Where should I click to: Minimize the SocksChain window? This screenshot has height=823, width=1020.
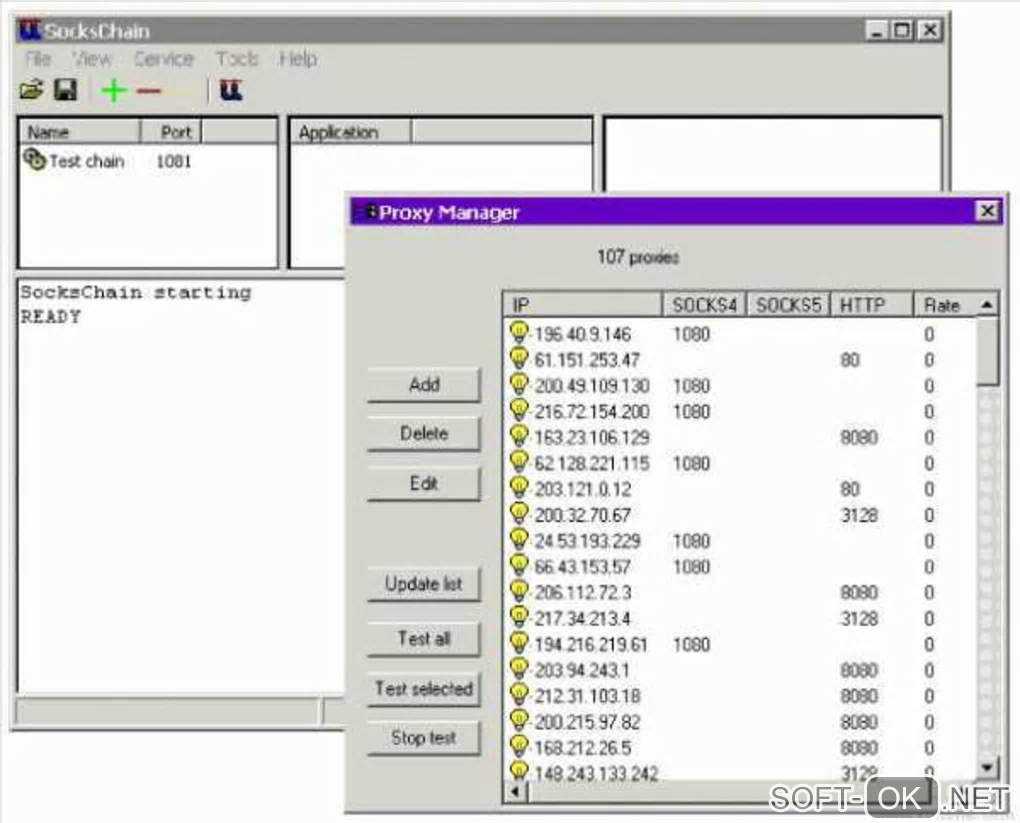click(x=876, y=30)
